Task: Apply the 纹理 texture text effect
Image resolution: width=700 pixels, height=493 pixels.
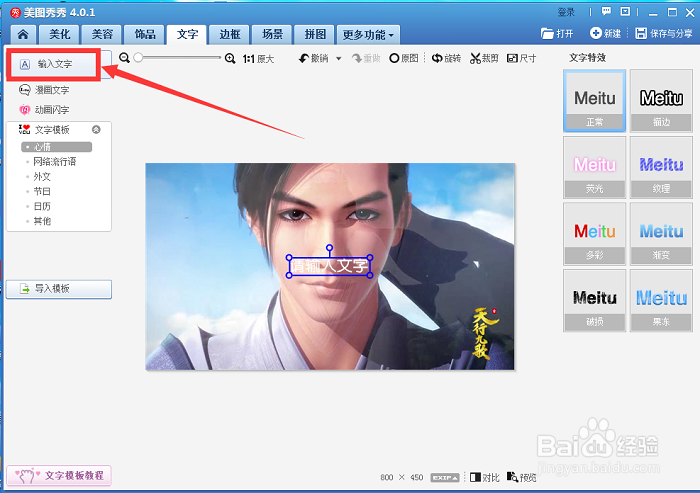Action: coord(661,167)
